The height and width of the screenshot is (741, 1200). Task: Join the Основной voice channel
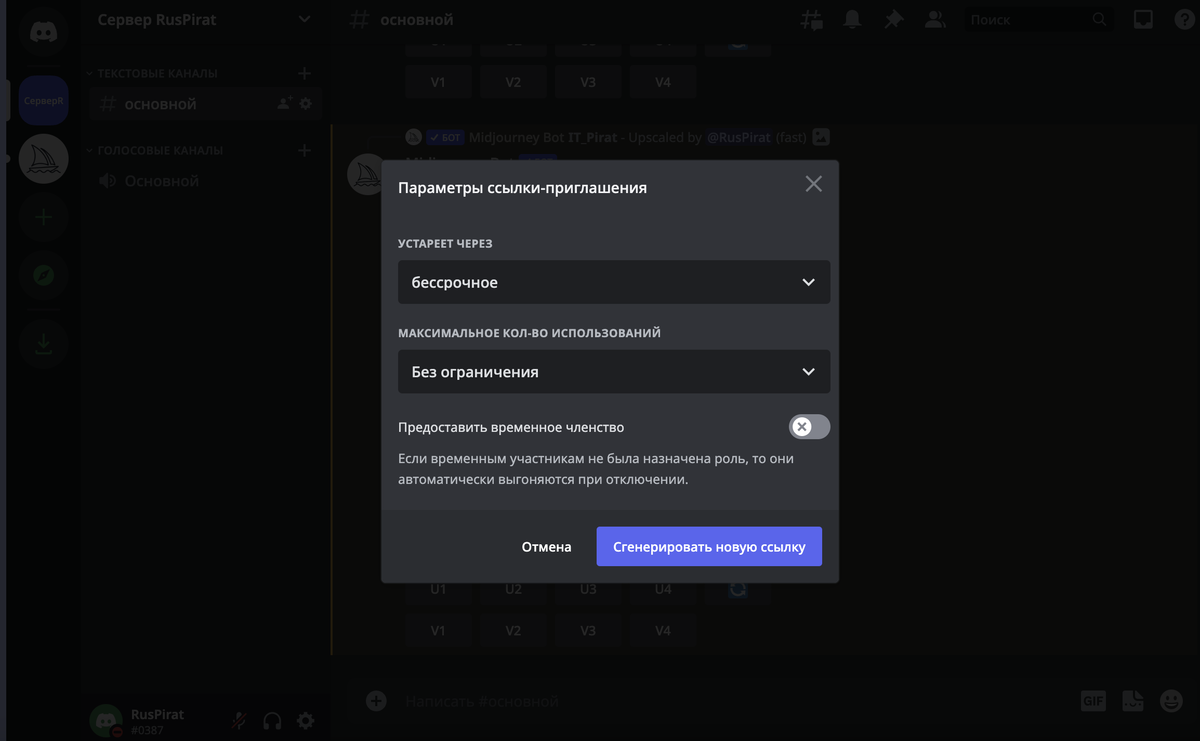(162, 181)
